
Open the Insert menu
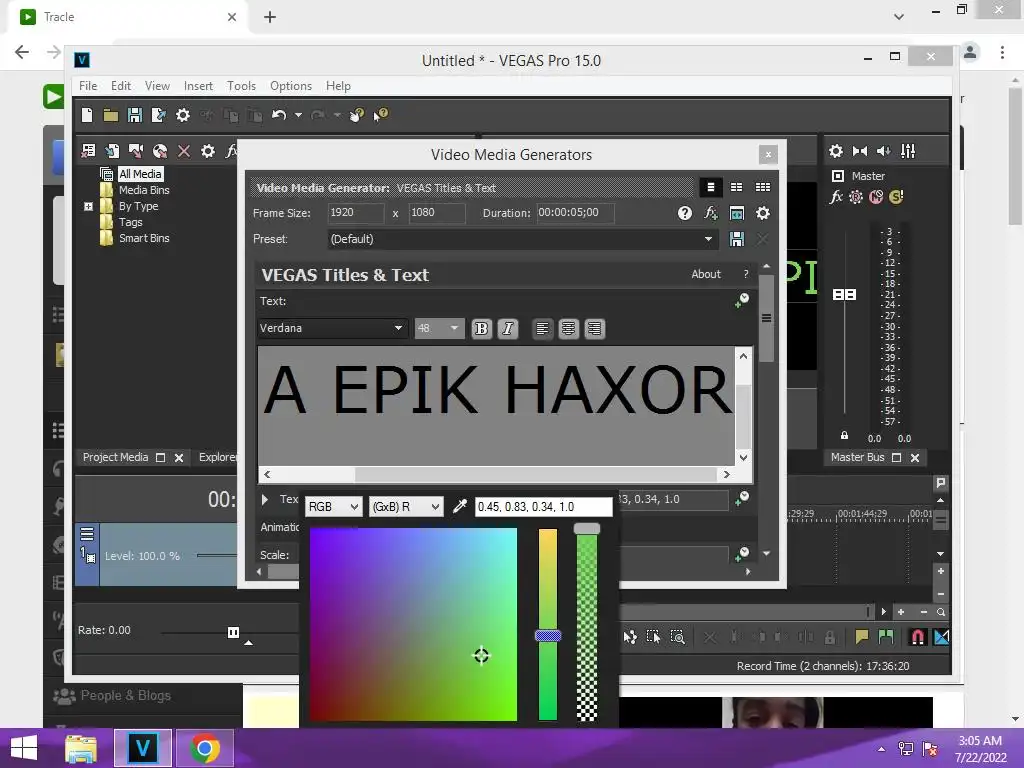click(198, 86)
